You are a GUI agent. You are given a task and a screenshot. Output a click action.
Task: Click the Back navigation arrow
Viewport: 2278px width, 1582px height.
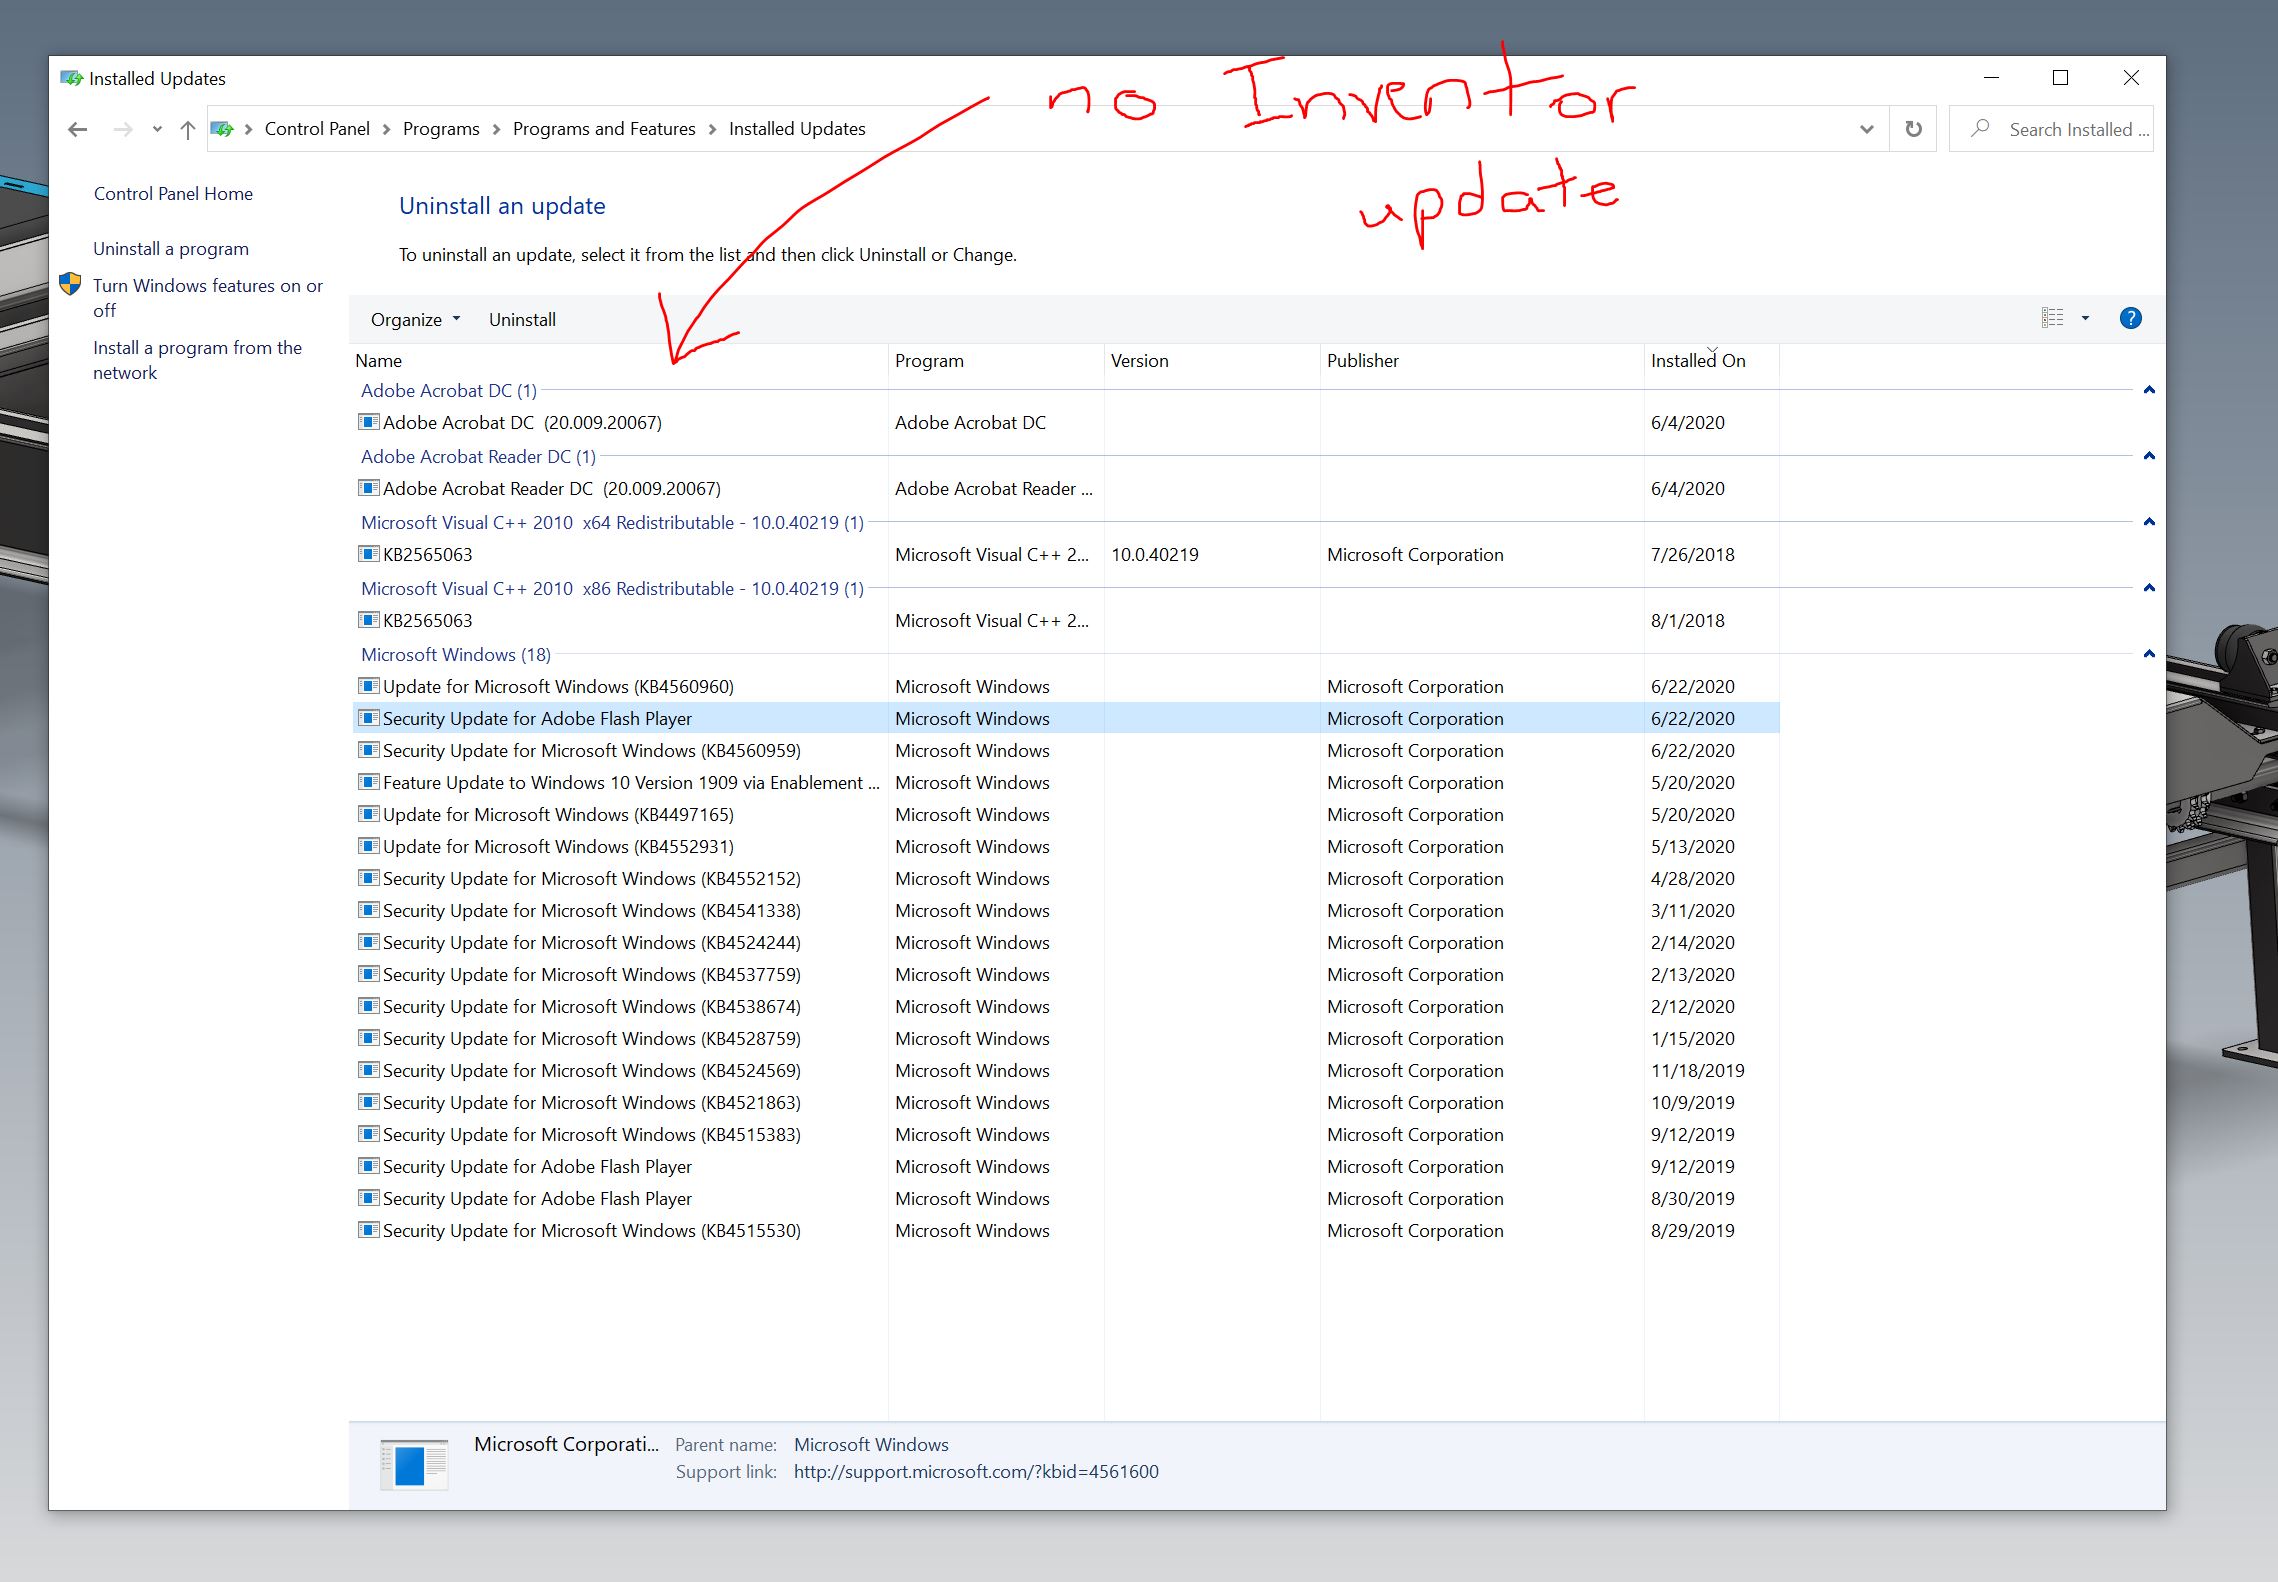point(78,129)
